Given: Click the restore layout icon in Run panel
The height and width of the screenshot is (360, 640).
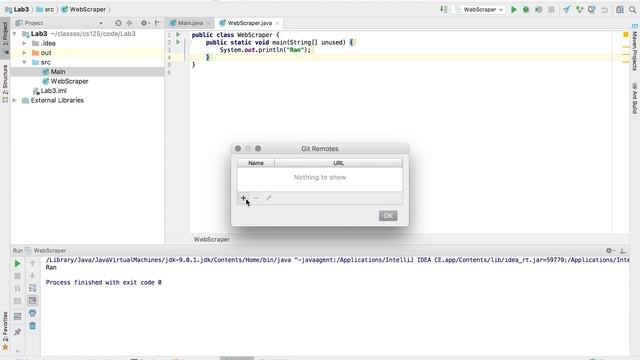Looking at the screenshot, I should coord(17,316).
